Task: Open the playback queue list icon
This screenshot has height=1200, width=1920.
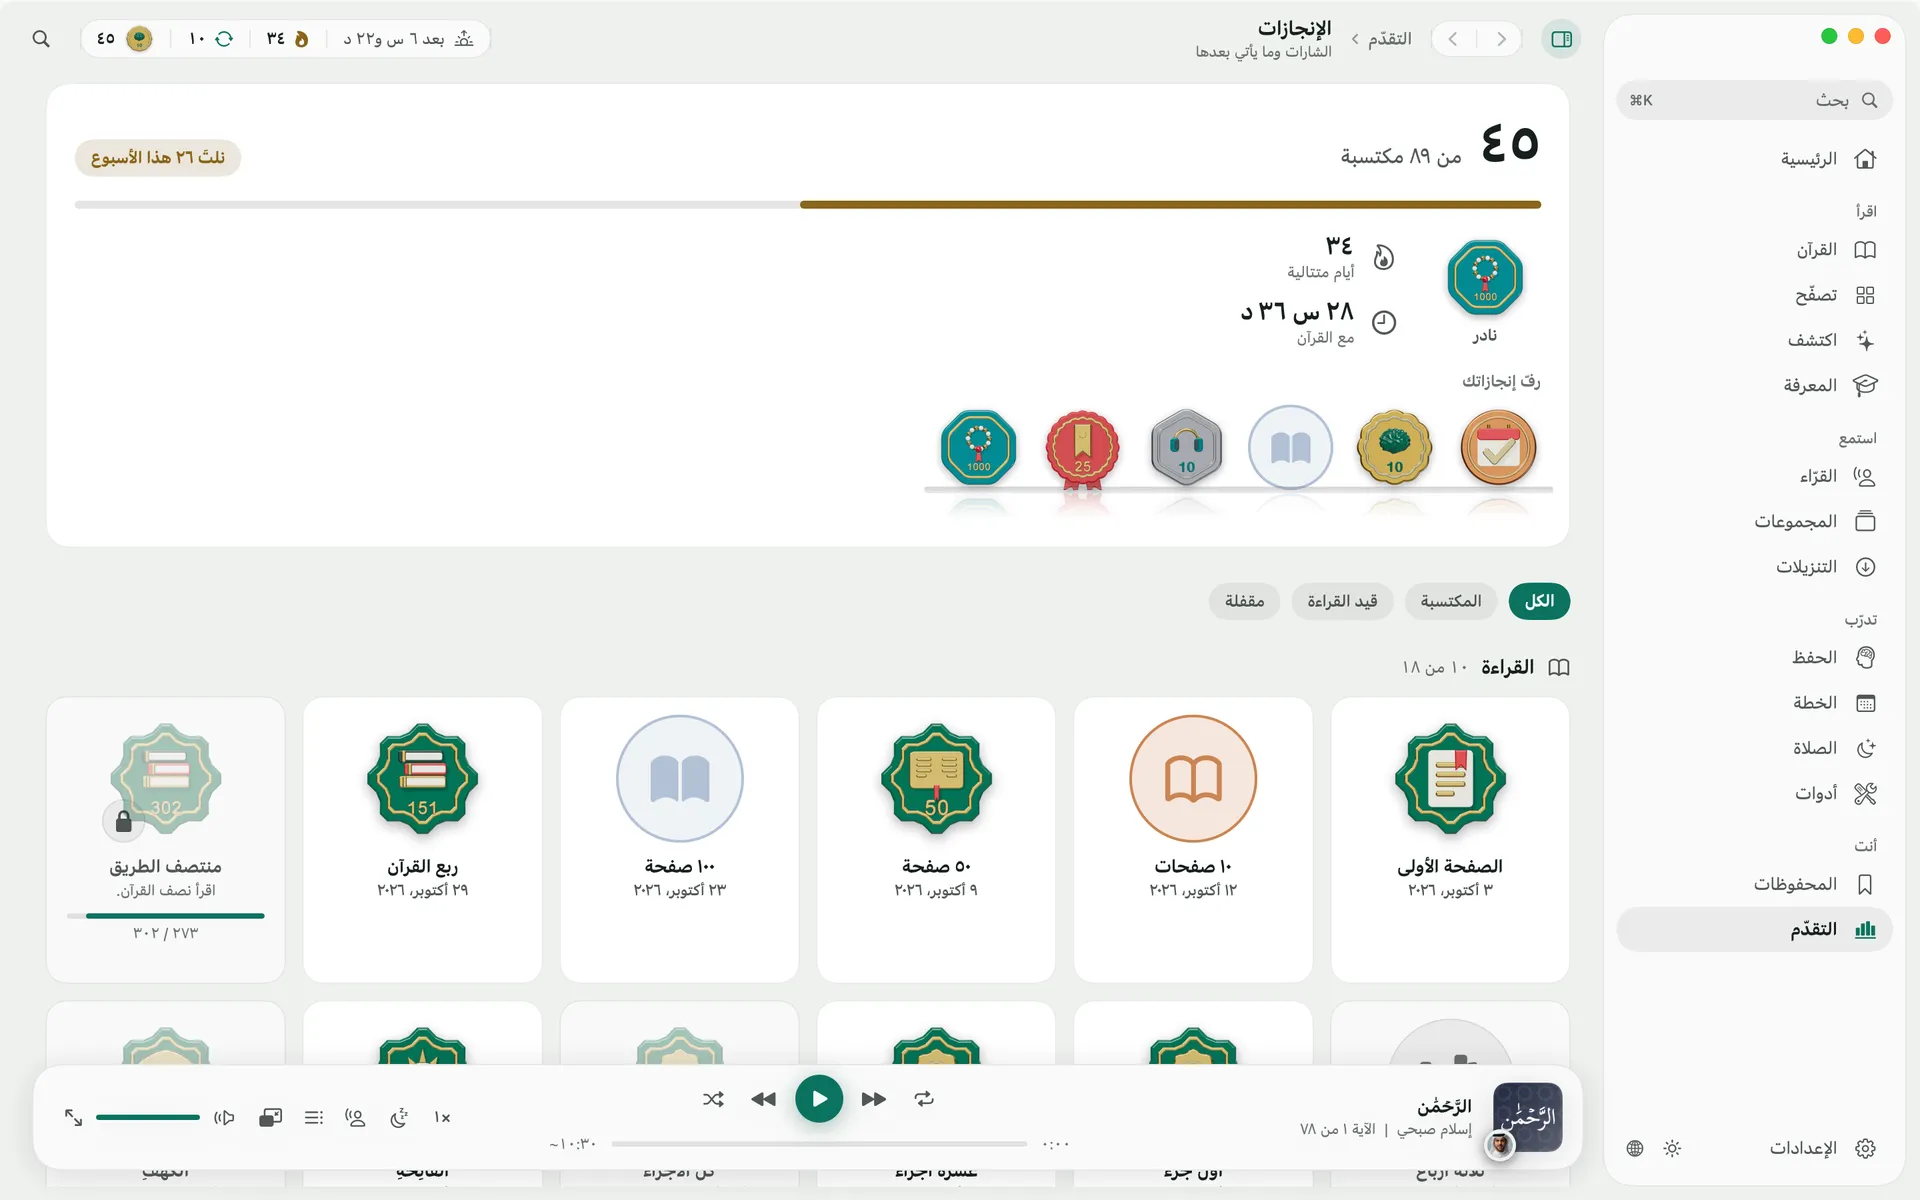Action: (x=314, y=1117)
